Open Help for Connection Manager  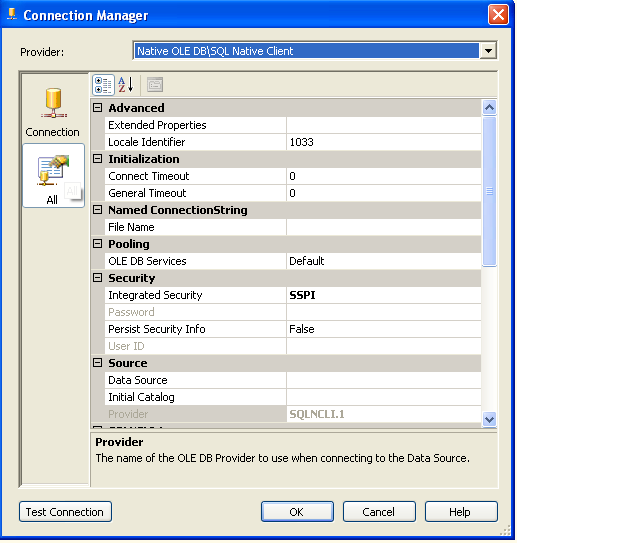tap(461, 512)
